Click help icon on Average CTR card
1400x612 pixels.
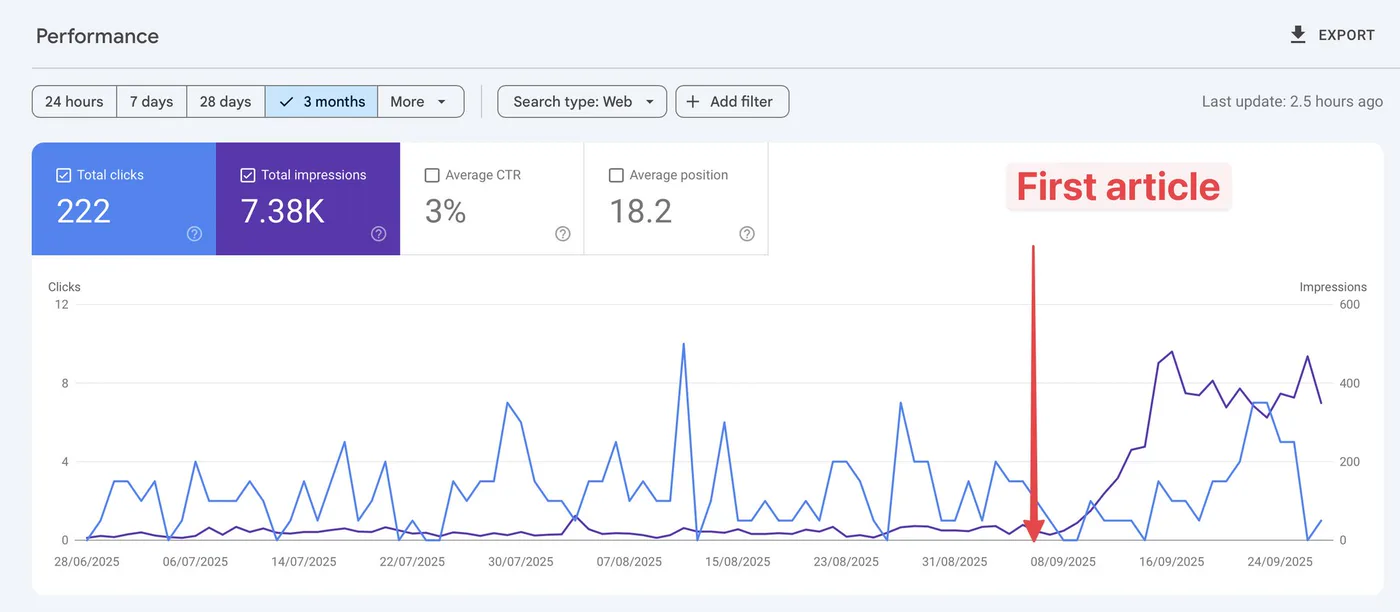click(x=563, y=233)
